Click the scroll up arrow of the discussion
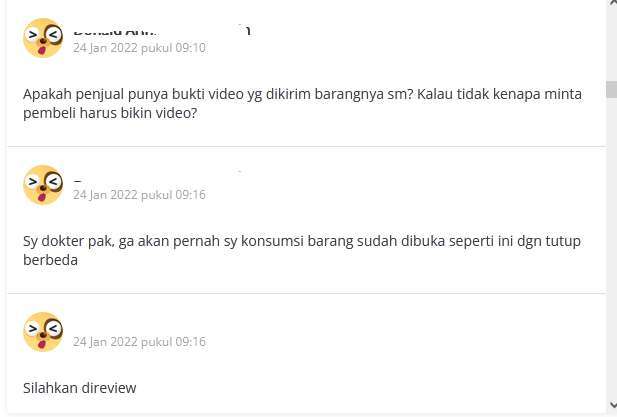This screenshot has width=617, height=417. coord(612,3)
